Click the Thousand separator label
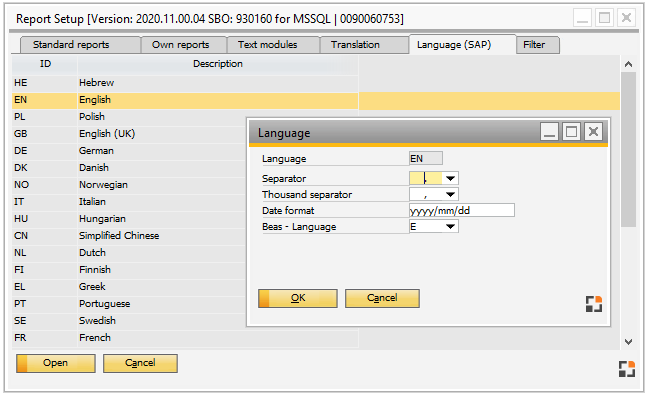The height and width of the screenshot is (396, 647). (x=307, y=195)
